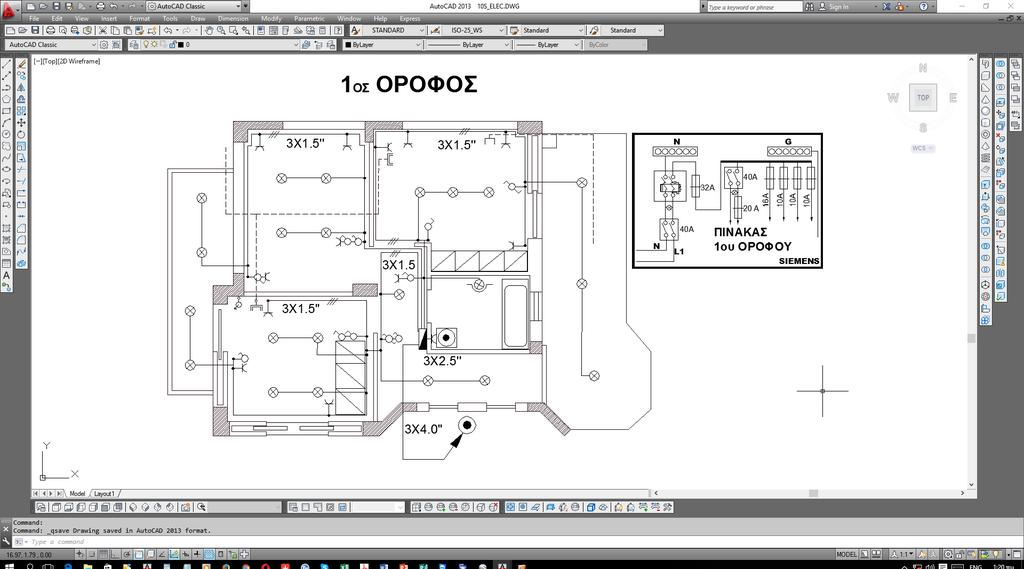This screenshot has height=569, width=1024.
Task: Open the Dimension menu
Action: (x=233, y=18)
